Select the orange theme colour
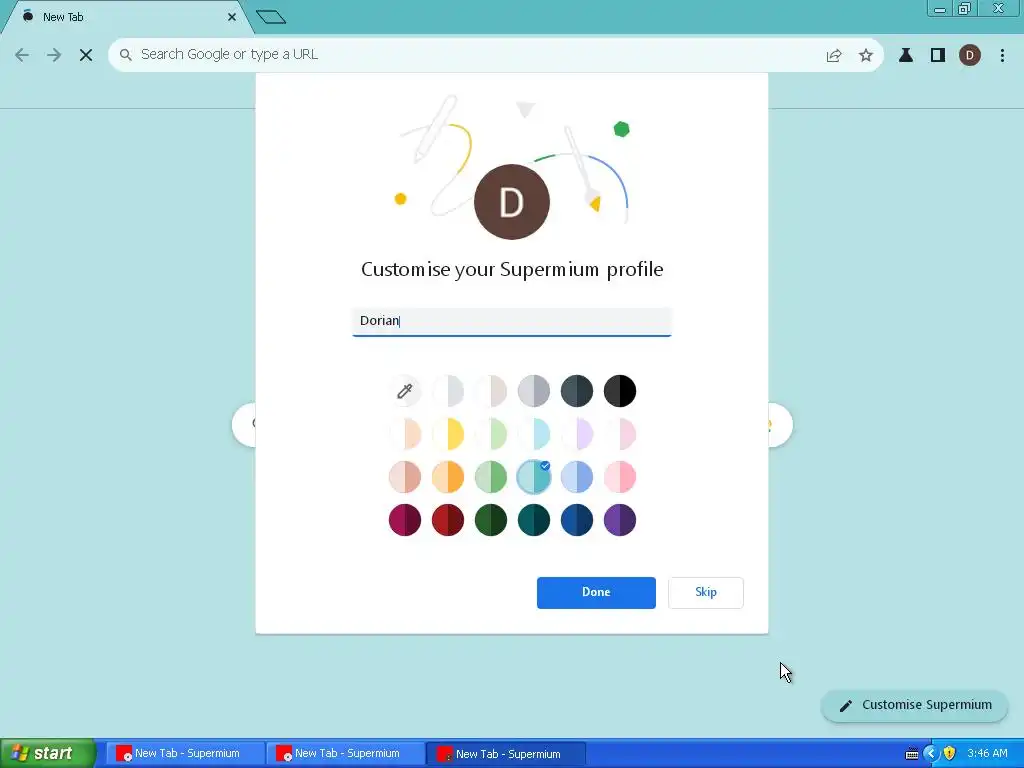The image size is (1024, 768). tap(448, 477)
